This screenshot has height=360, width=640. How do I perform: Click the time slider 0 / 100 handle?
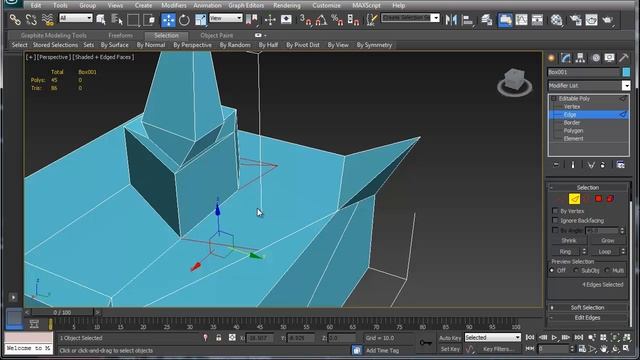point(62,312)
